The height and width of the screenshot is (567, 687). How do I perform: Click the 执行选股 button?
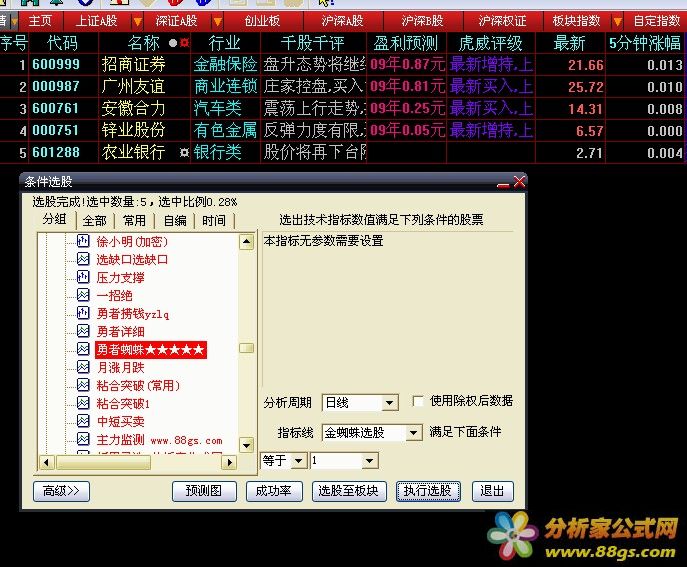click(428, 491)
